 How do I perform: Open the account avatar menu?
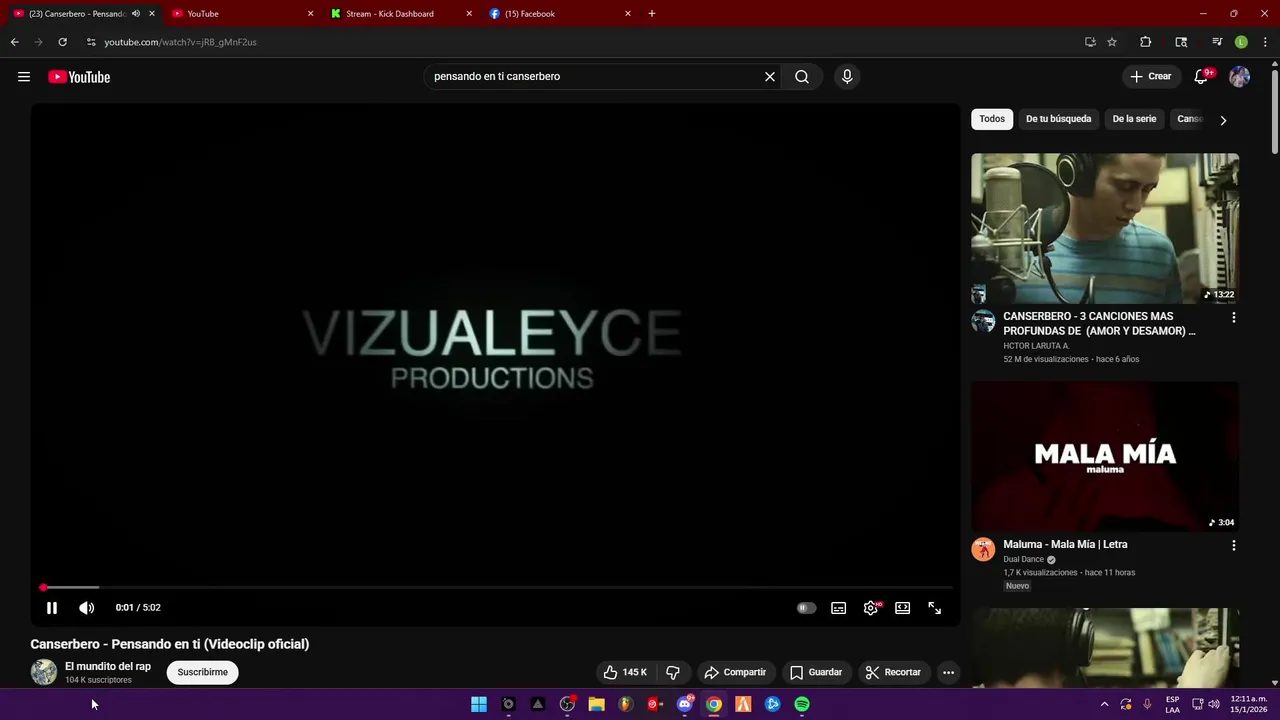pyautogui.click(x=1240, y=77)
